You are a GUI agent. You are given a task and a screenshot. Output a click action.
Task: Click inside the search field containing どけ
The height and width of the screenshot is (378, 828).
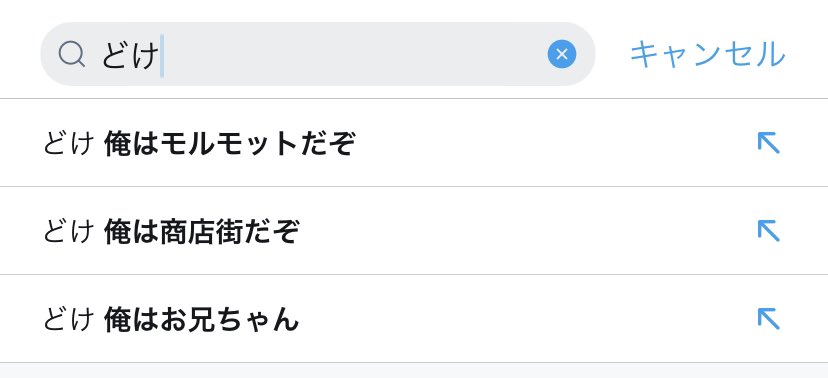(317, 54)
